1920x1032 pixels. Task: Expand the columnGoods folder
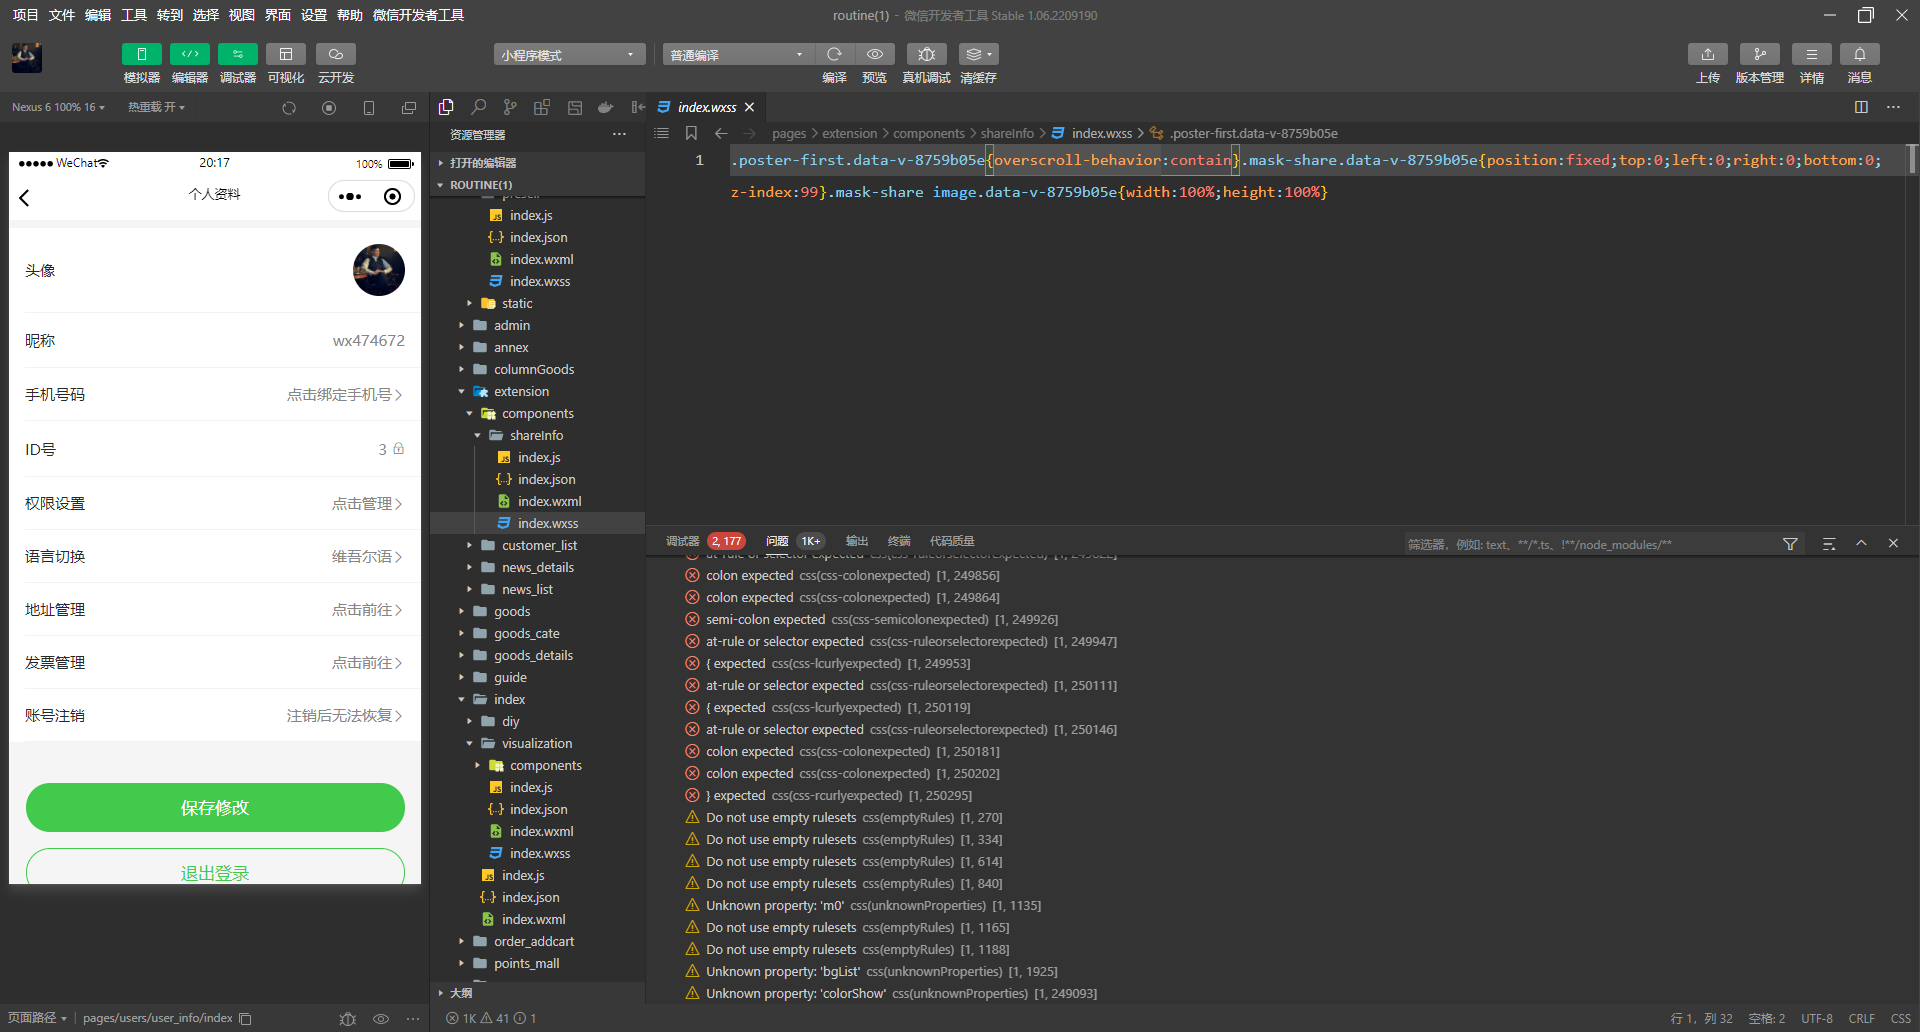(x=533, y=369)
